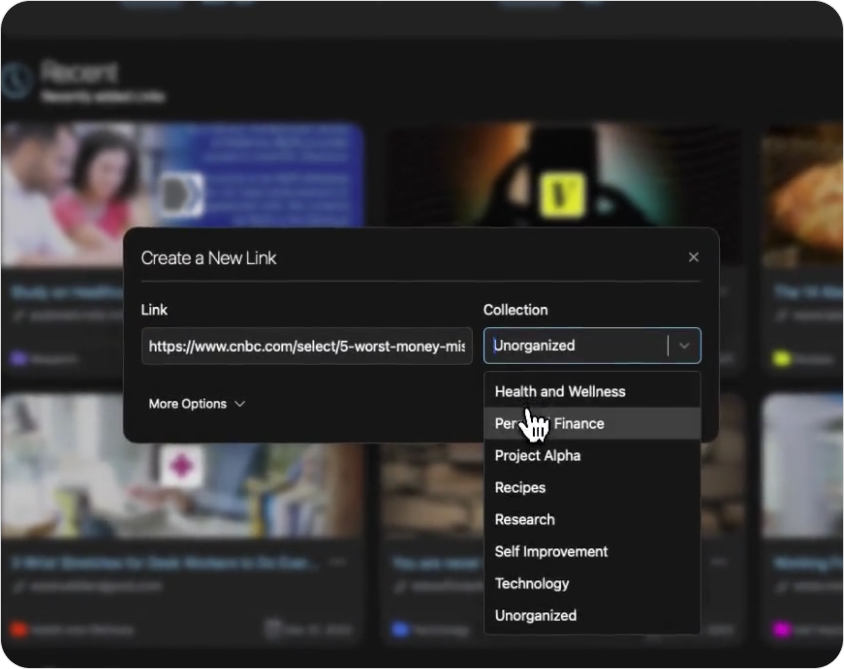Close the Create a New Link dialog
This screenshot has height=669, width=844.
point(693,257)
